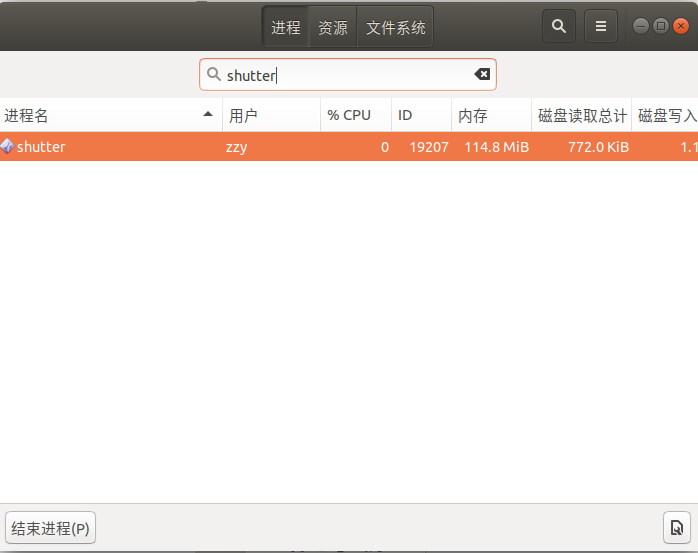Switch to the 进程 tab

coord(286,27)
